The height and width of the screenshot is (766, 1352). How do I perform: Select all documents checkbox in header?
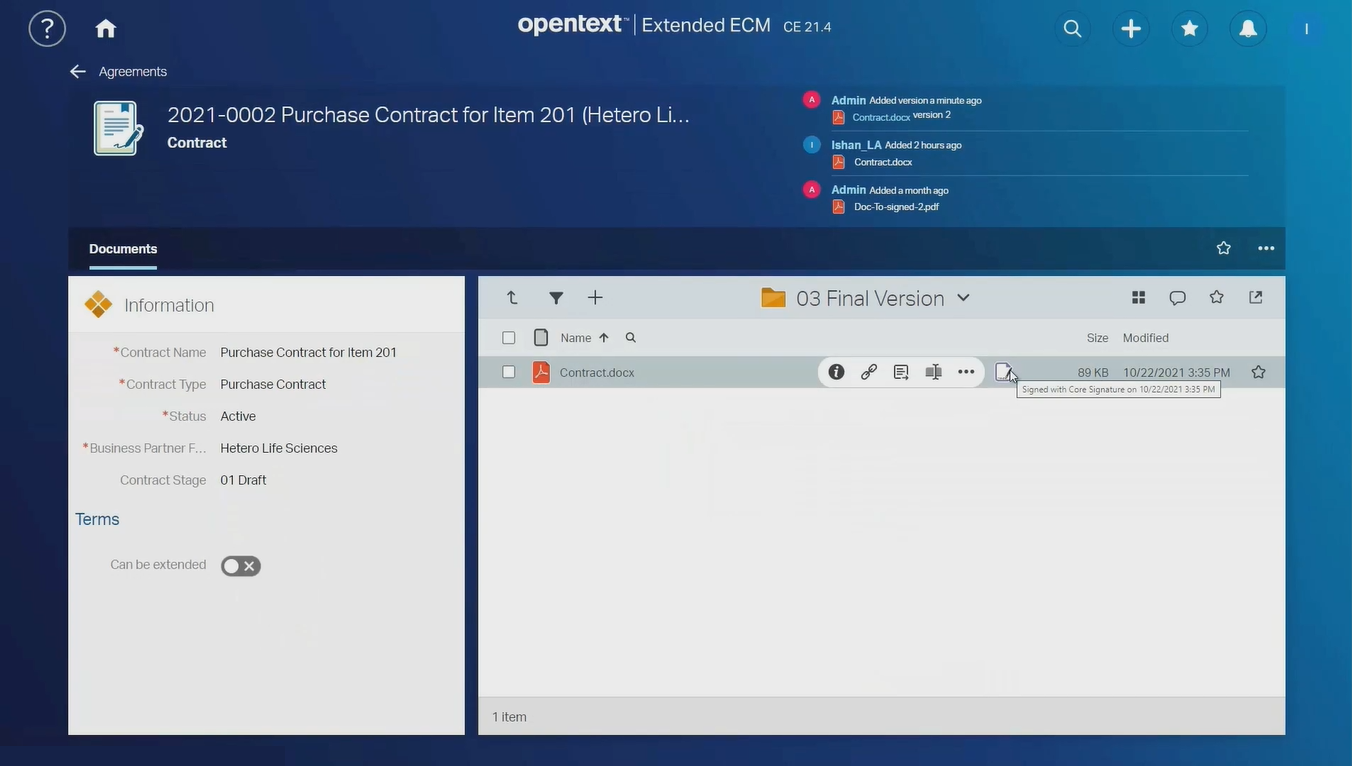tap(508, 338)
